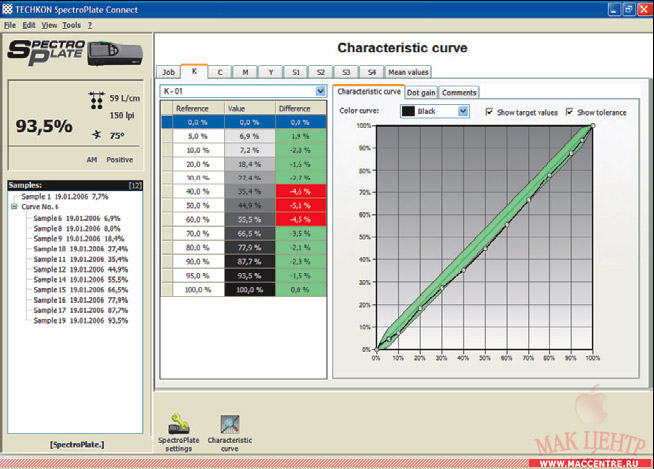Screen dimensions: 654x469
Task: Select the S4 spot color tab
Action: 372,72
